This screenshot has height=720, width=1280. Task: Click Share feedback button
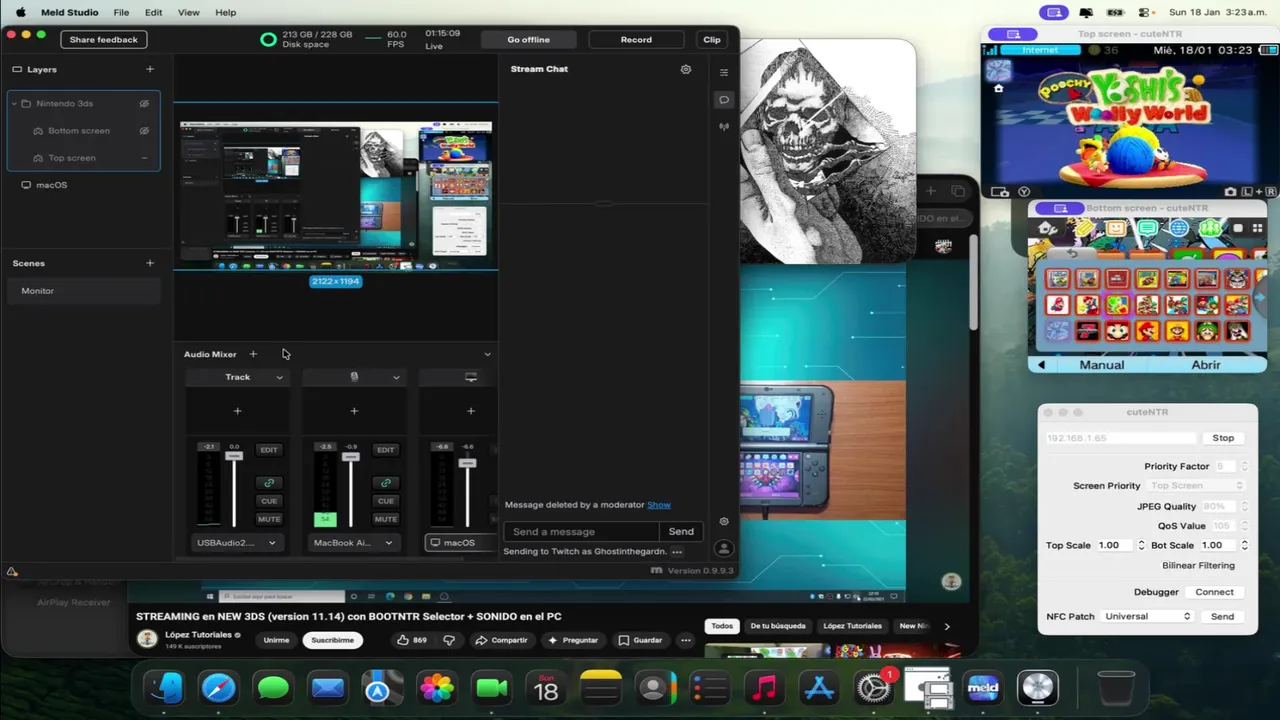pos(104,39)
